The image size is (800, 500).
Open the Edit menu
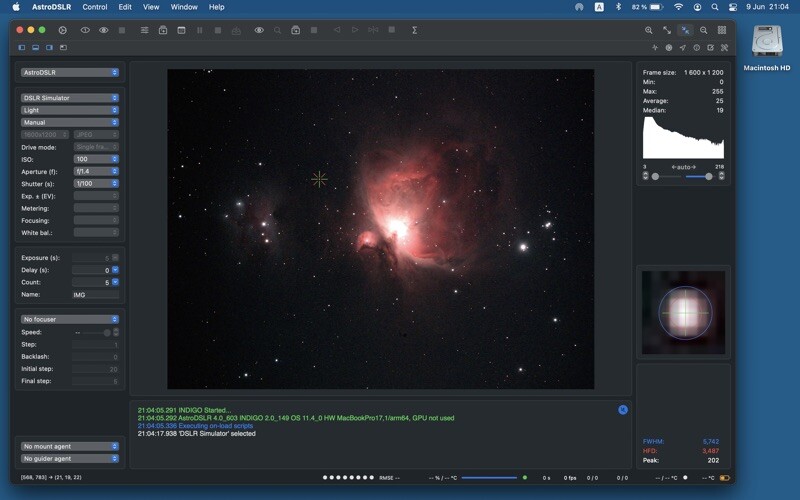pos(125,7)
